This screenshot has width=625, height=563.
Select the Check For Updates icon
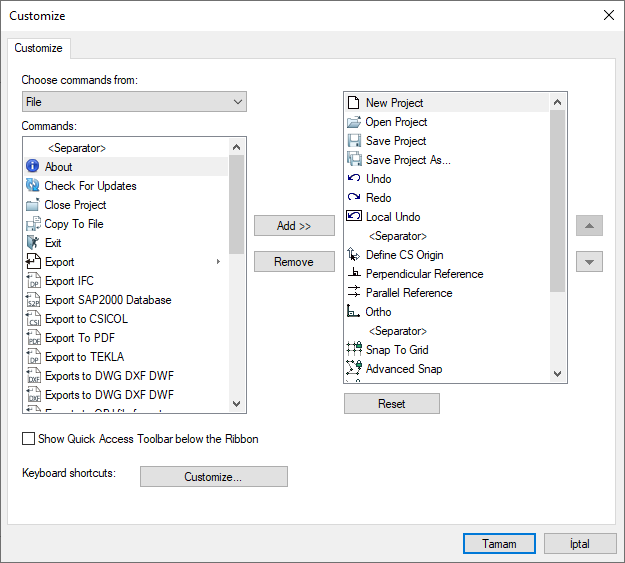tap(32, 186)
